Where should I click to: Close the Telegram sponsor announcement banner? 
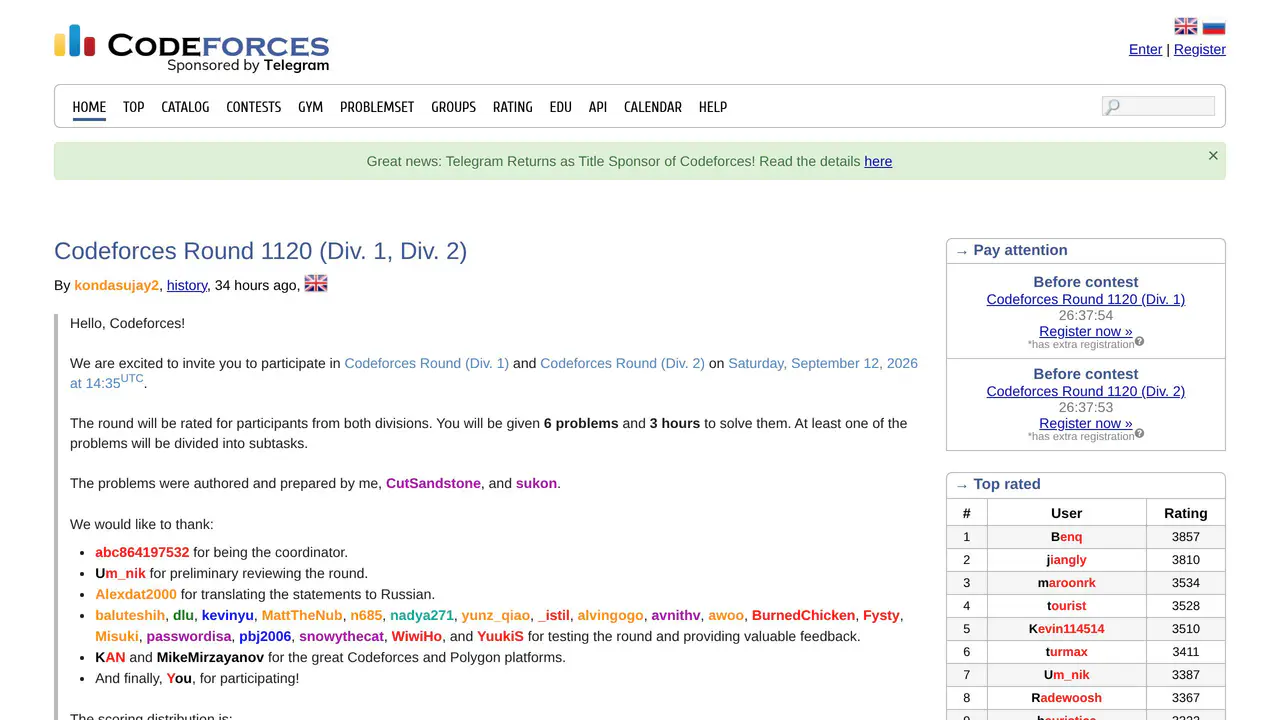[1213, 156]
